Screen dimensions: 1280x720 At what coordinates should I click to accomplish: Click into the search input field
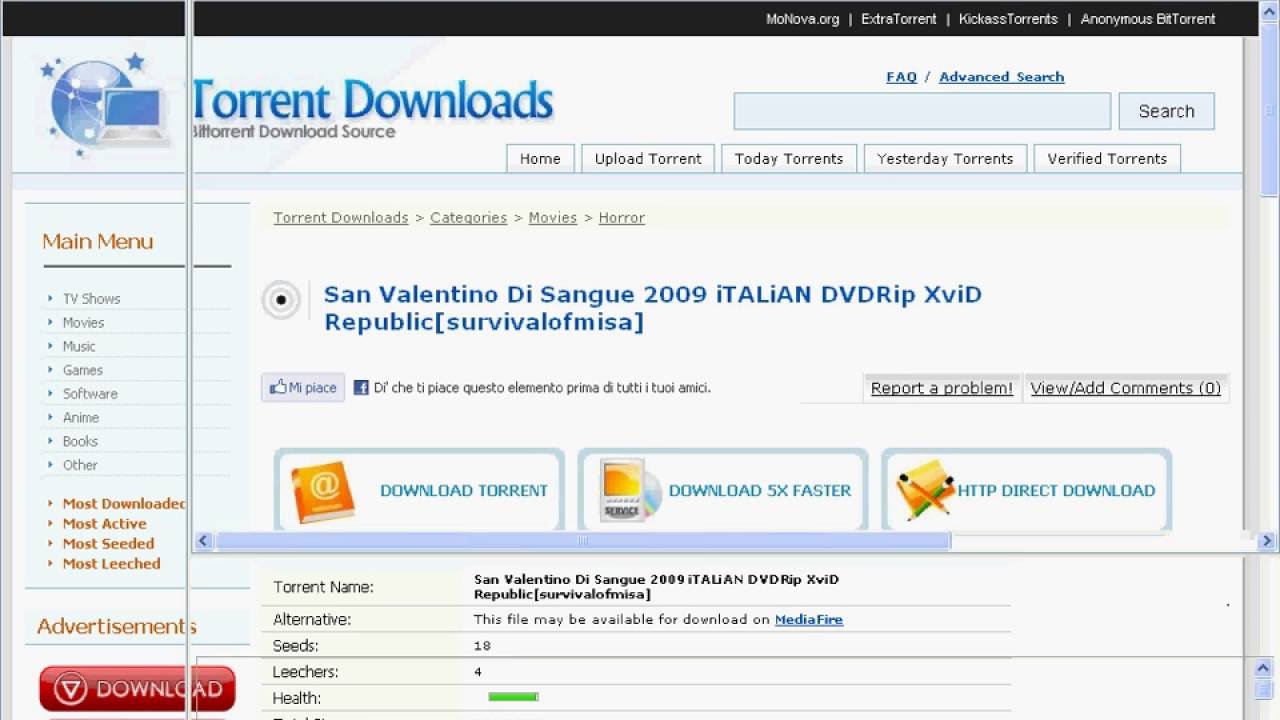pos(922,111)
